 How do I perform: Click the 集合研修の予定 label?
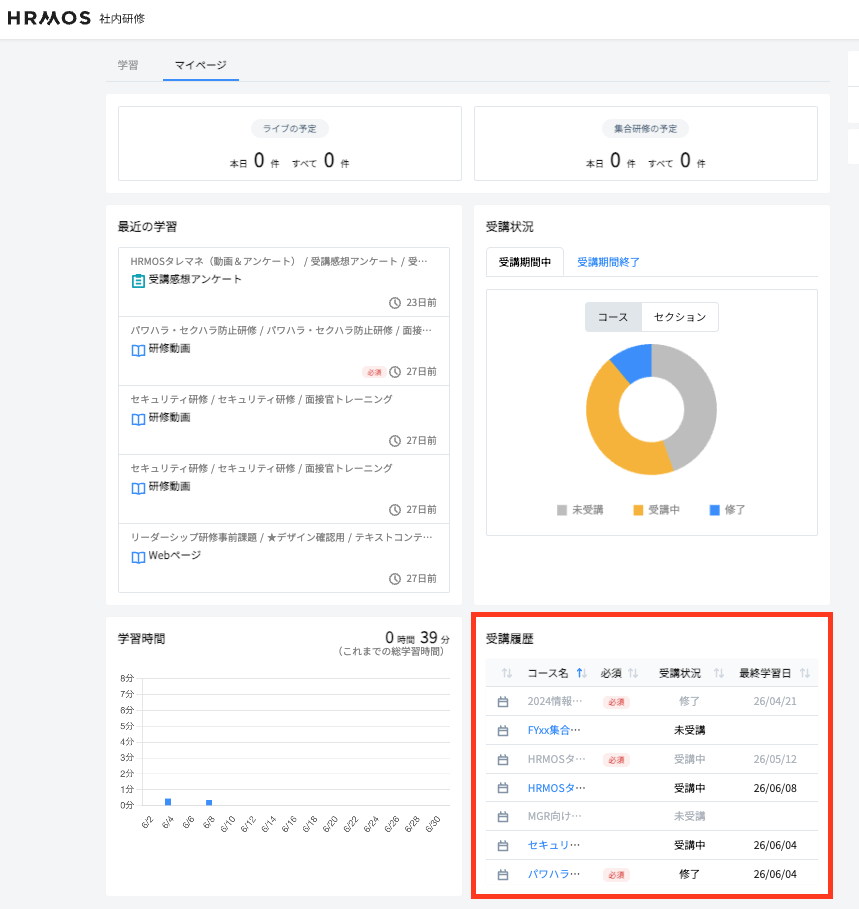click(x=646, y=129)
